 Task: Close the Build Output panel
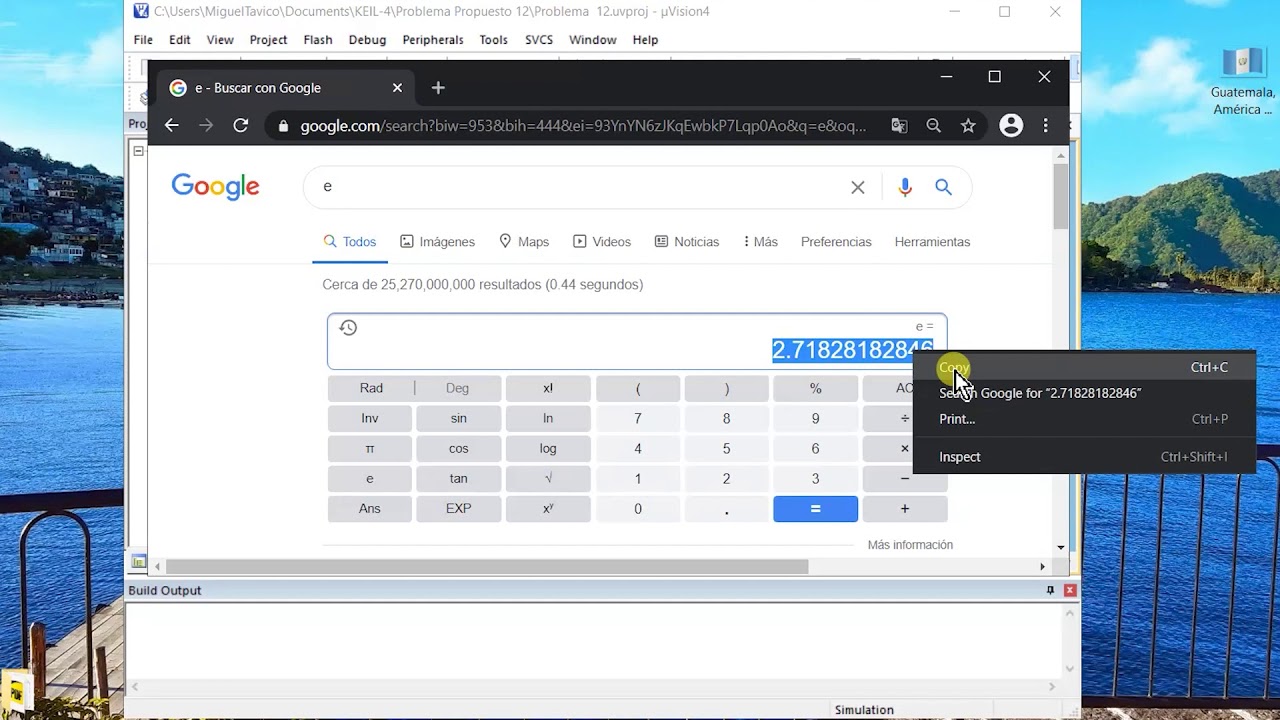tap(1070, 590)
